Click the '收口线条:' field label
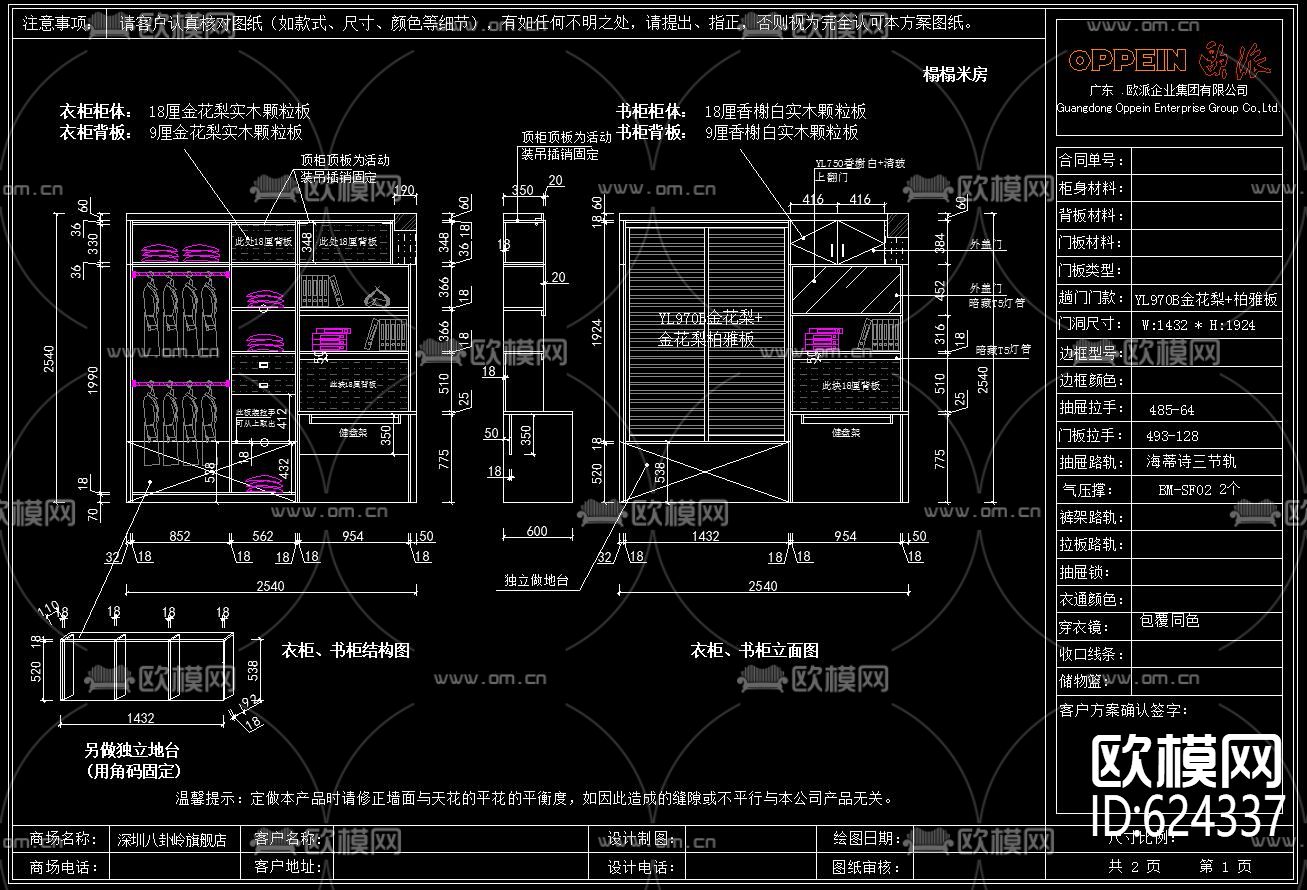 [1092, 655]
